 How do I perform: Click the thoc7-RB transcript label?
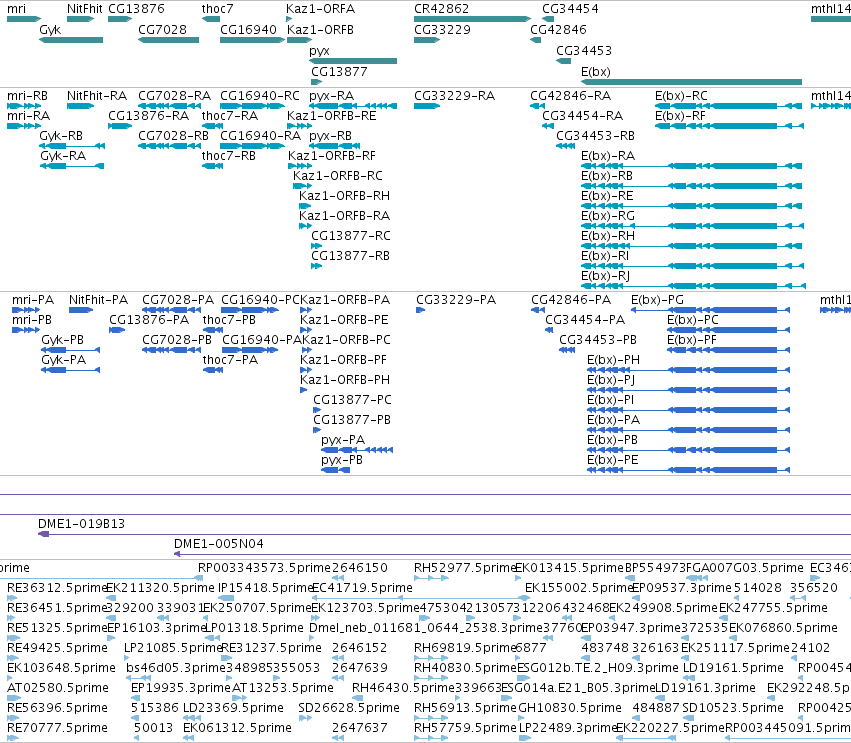coord(228,156)
